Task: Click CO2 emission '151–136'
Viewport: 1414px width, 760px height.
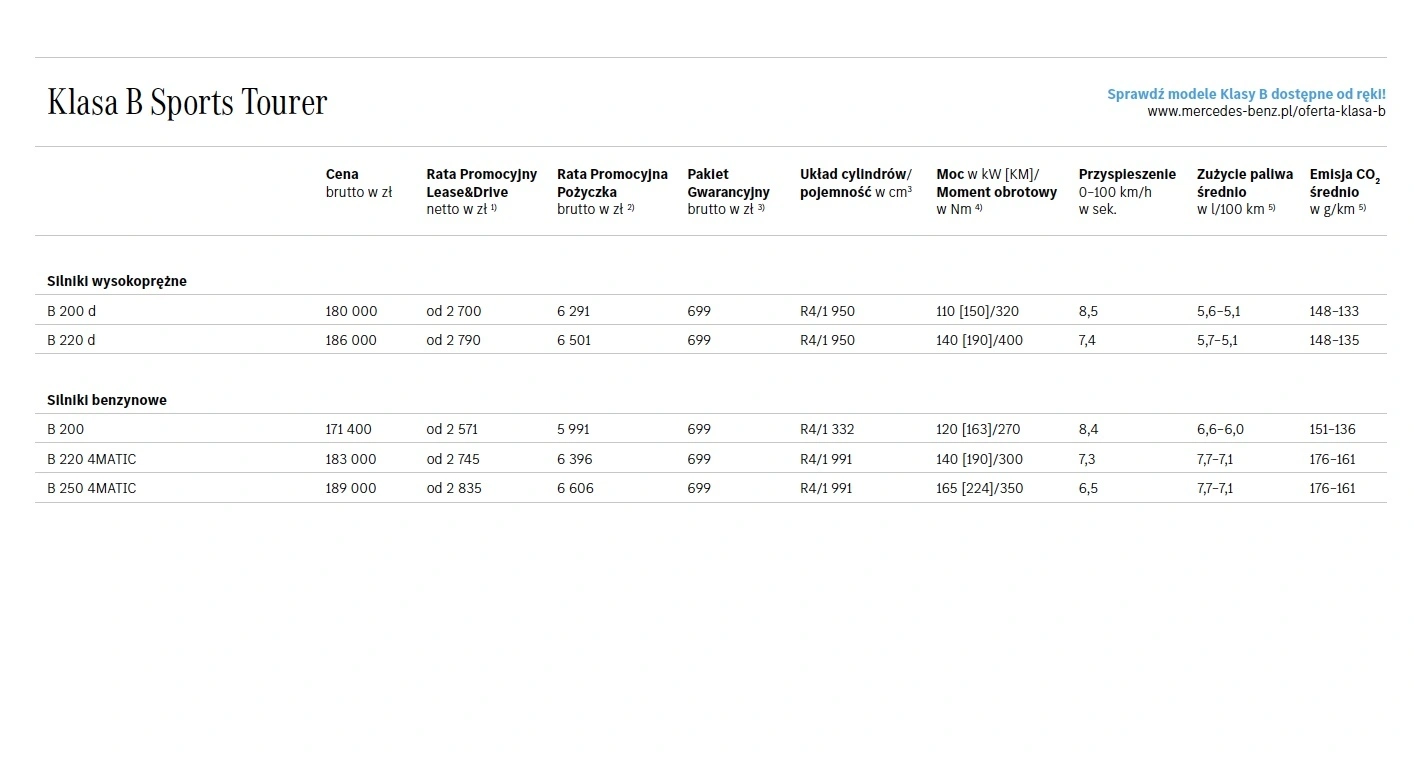Action: 1332,429
